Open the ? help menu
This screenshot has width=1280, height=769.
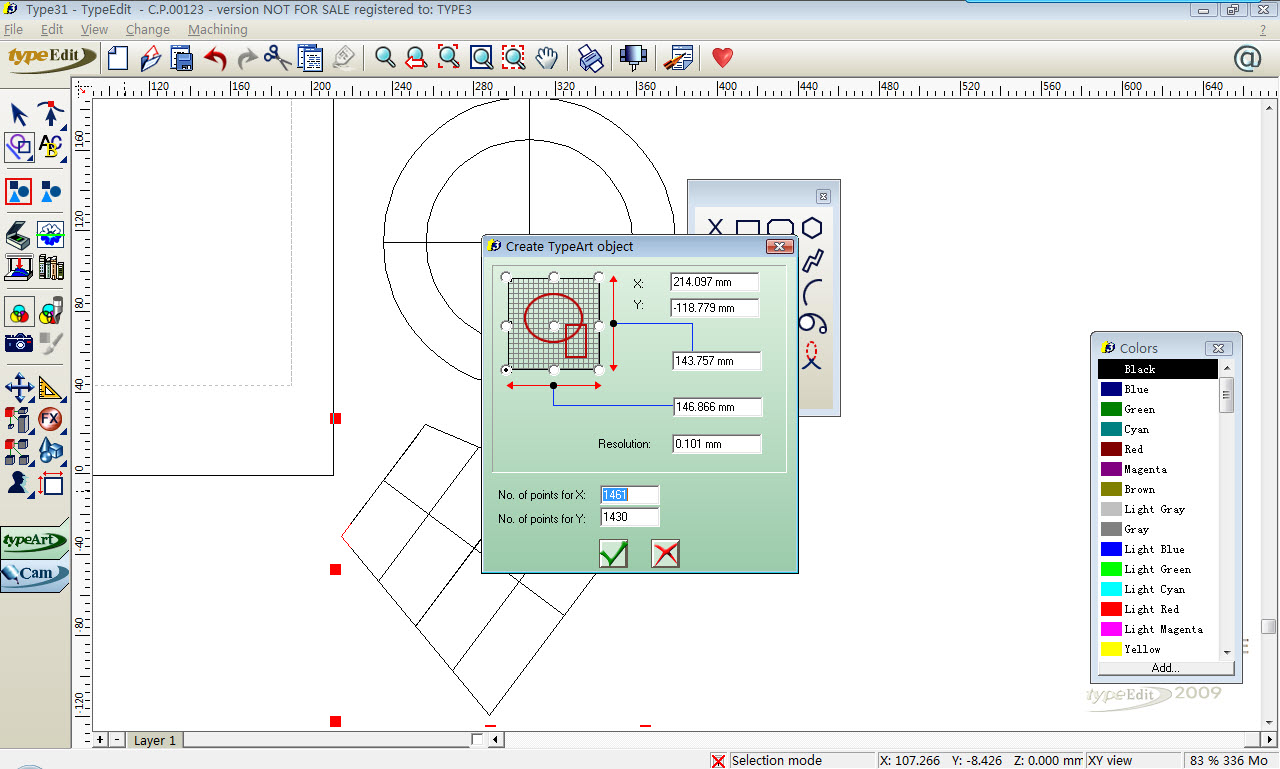[x=1262, y=30]
